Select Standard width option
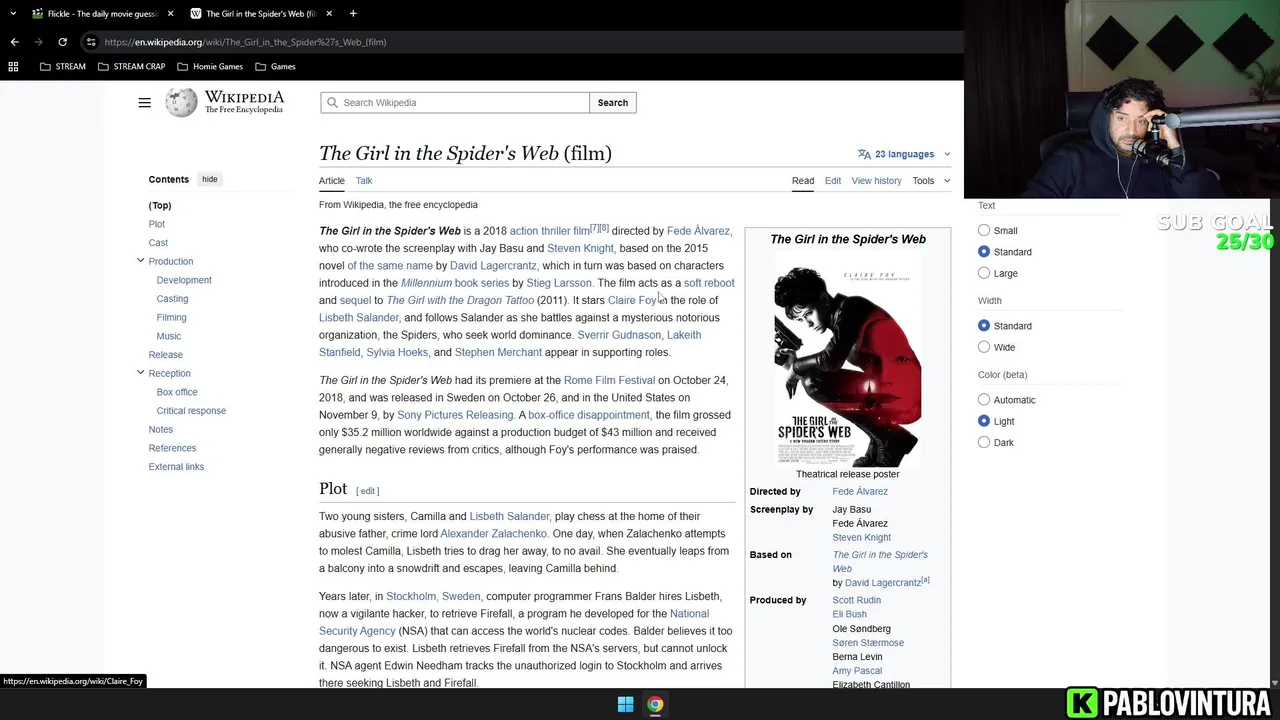 tap(984, 326)
